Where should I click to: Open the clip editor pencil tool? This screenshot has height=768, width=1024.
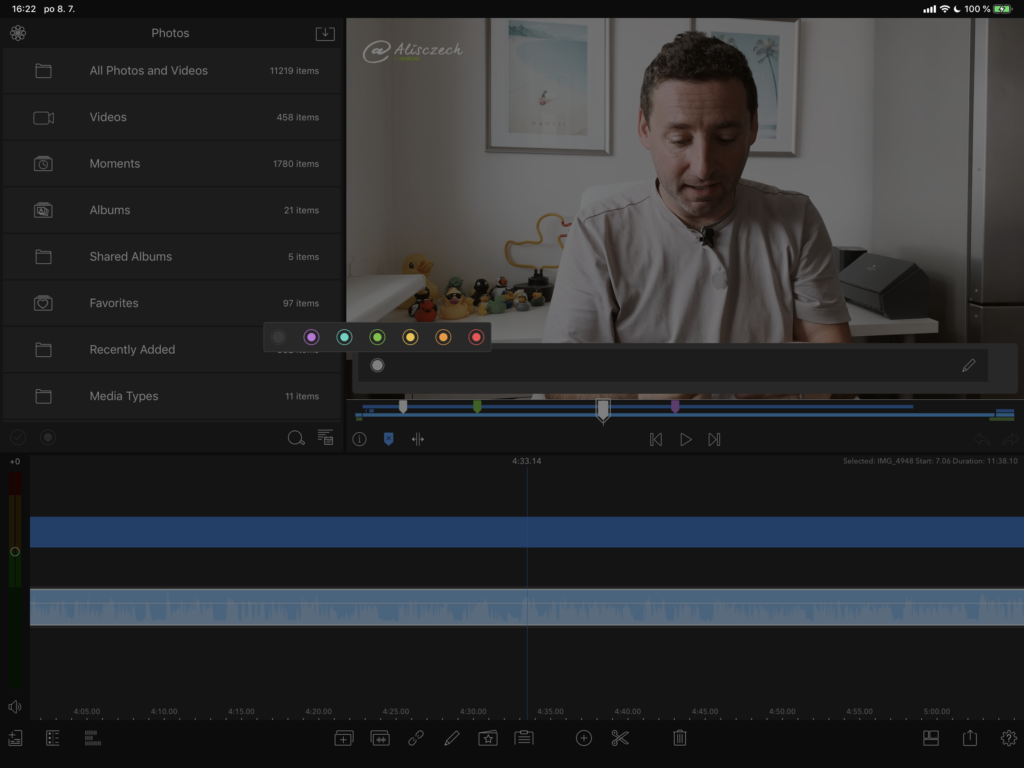[451, 738]
